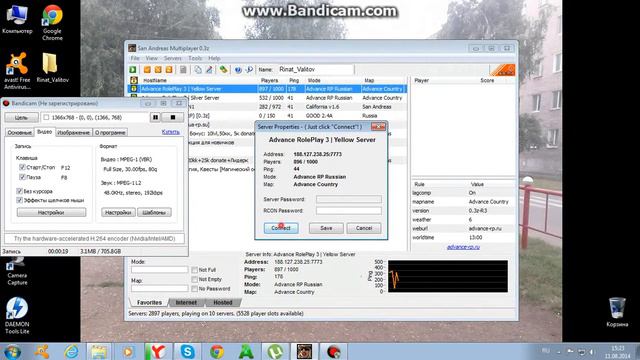Click the Купить link in Bandicam

pos(171,132)
